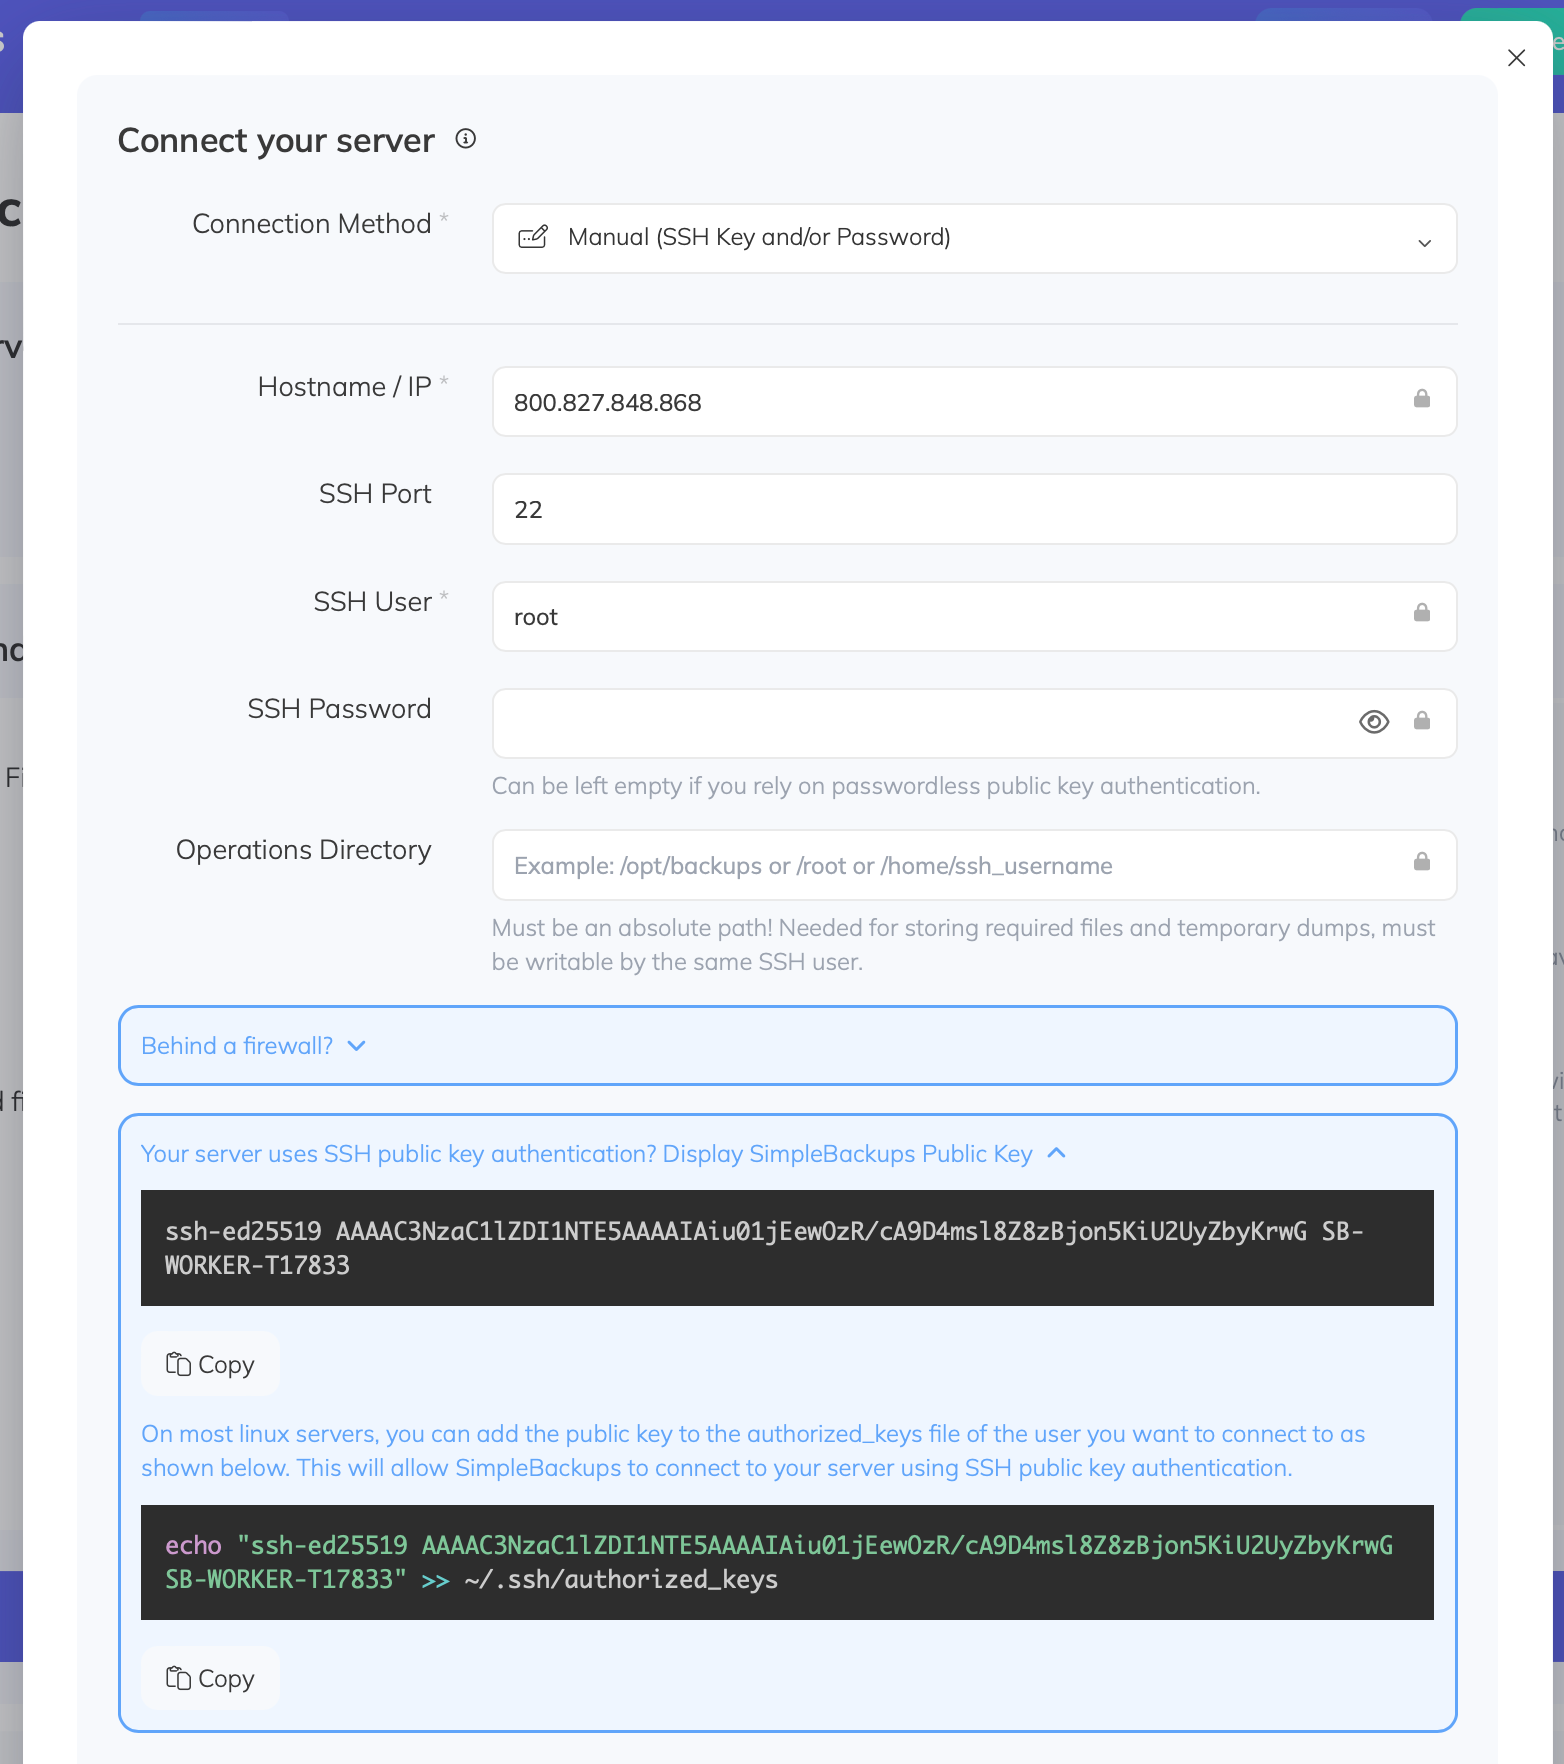Image resolution: width=1564 pixels, height=1764 pixels.
Task: Click the Operations Directory label
Action: click(304, 850)
